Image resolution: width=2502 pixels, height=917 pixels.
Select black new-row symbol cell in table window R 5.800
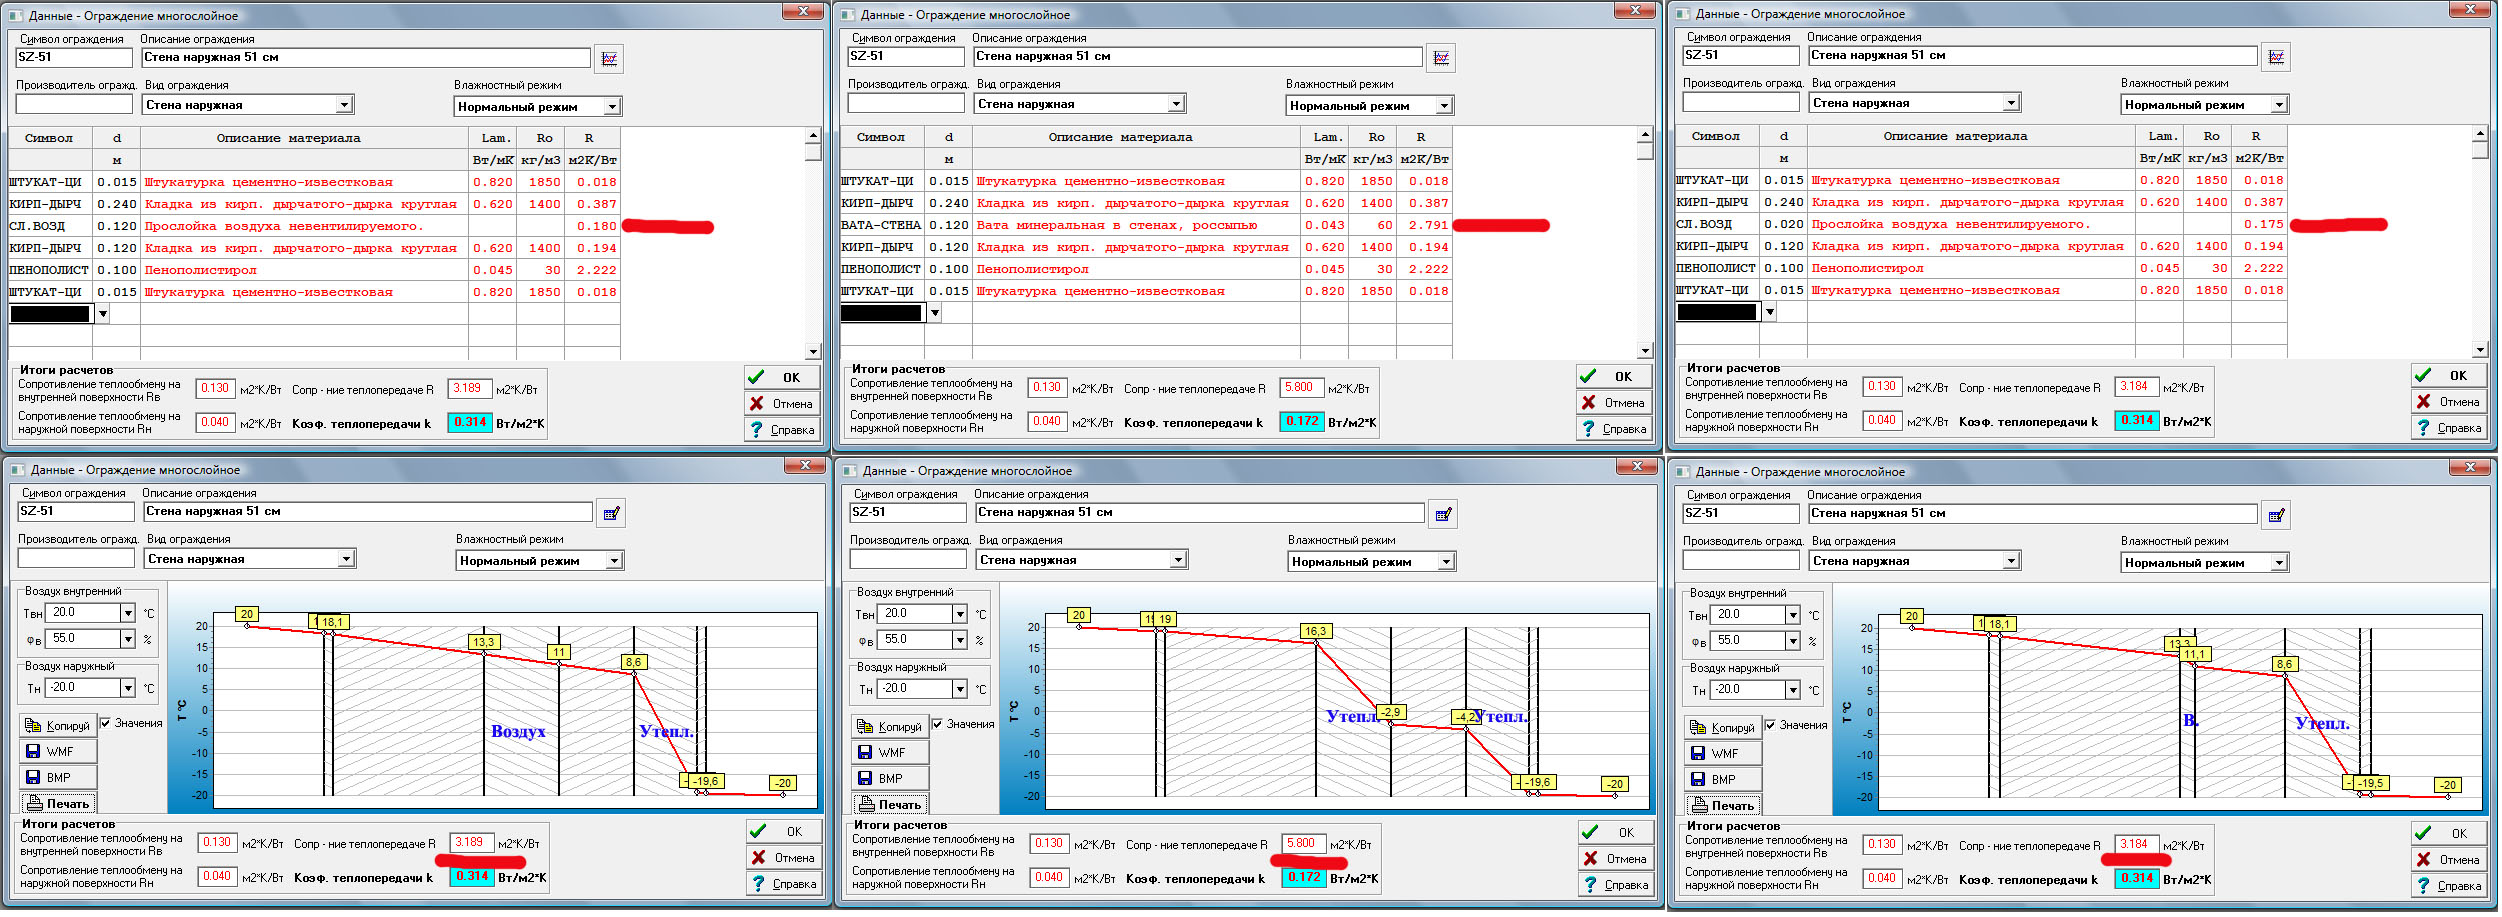pos(880,313)
